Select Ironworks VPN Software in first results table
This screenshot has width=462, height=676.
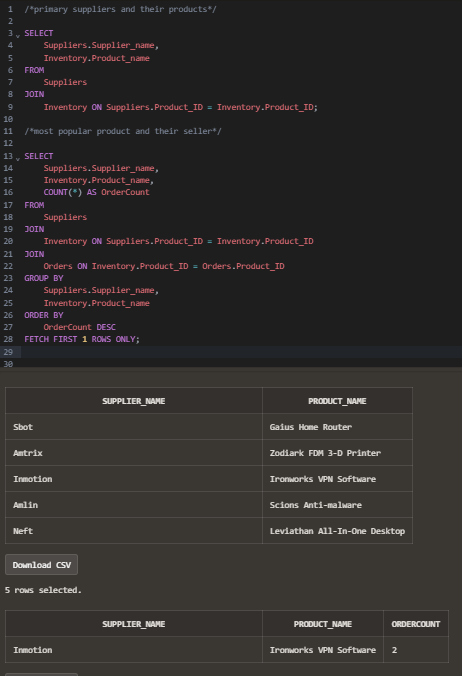coord(337,479)
